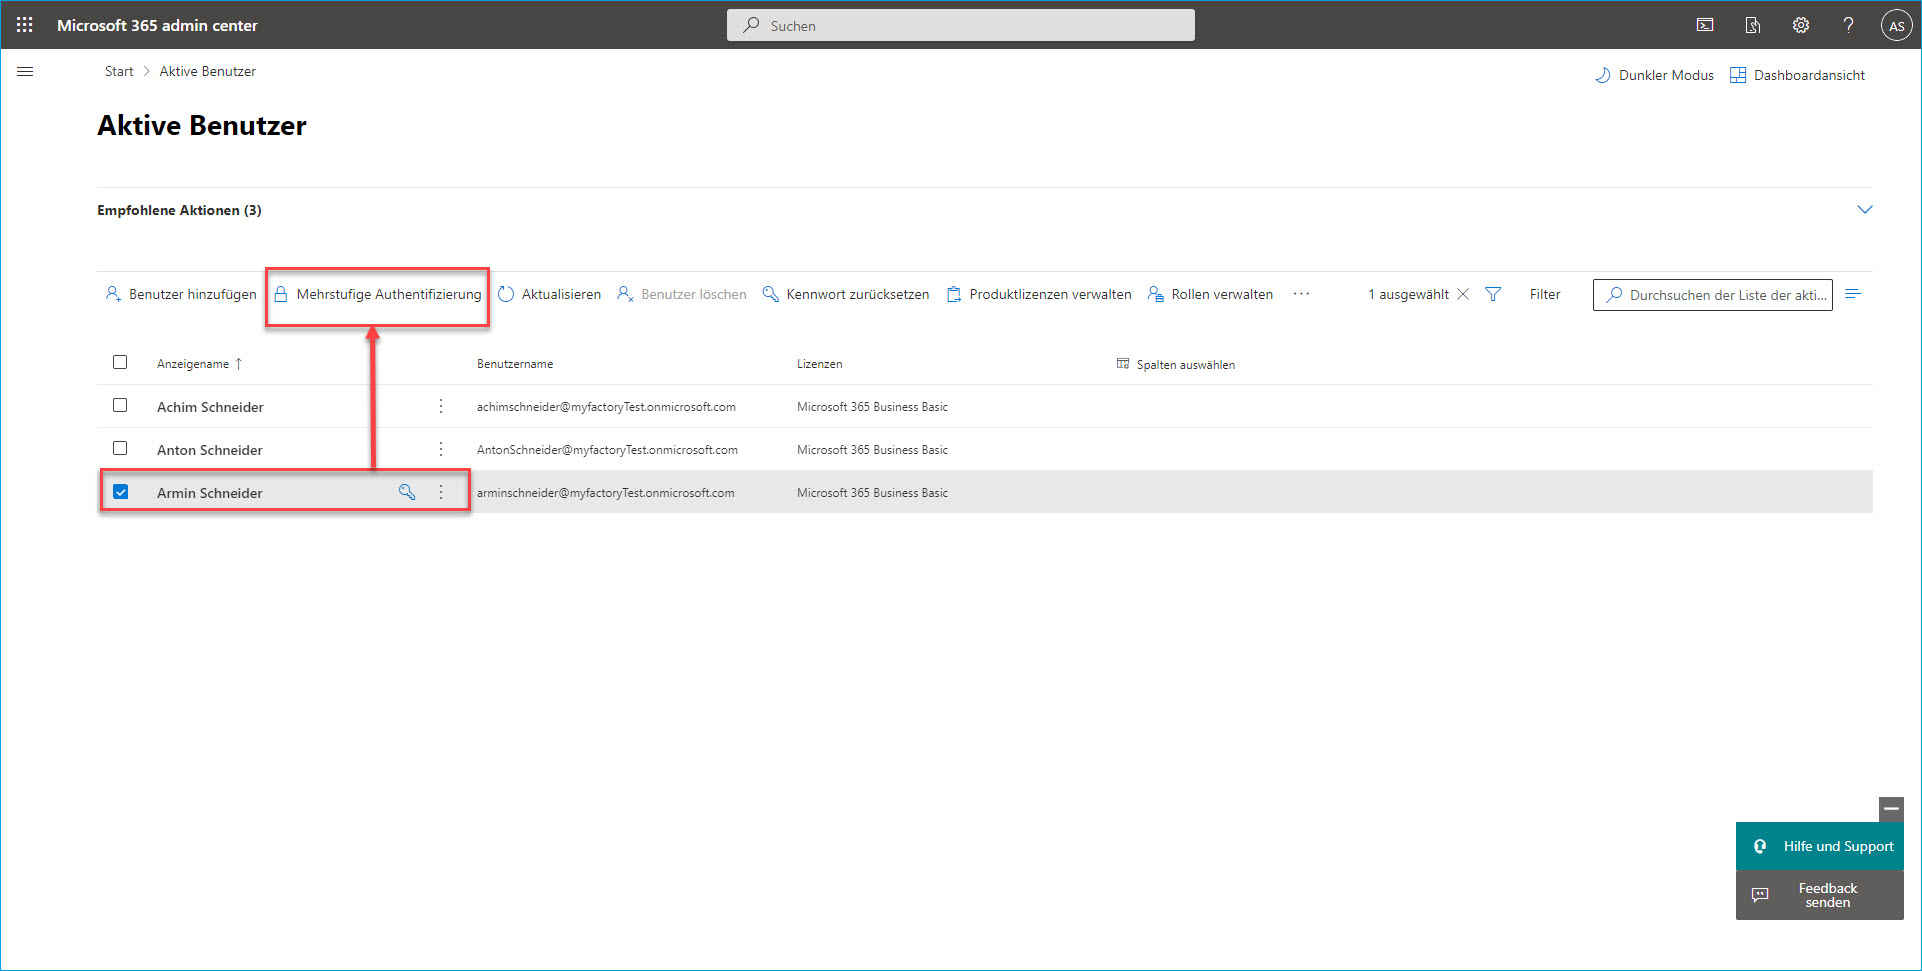This screenshot has width=1922, height=971.
Task: Click Kennwort zurücksetzen in the toolbar
Action: coord(846,294)
